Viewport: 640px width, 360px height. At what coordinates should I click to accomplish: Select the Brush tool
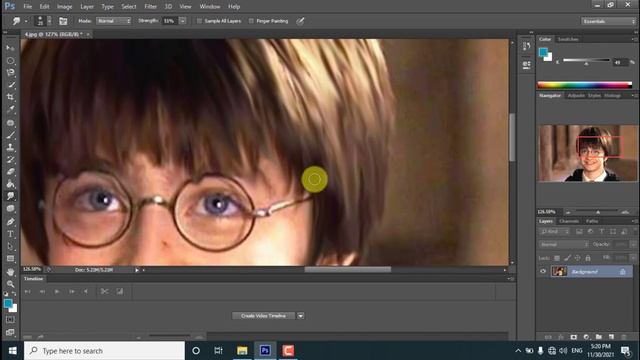(10, 135)
